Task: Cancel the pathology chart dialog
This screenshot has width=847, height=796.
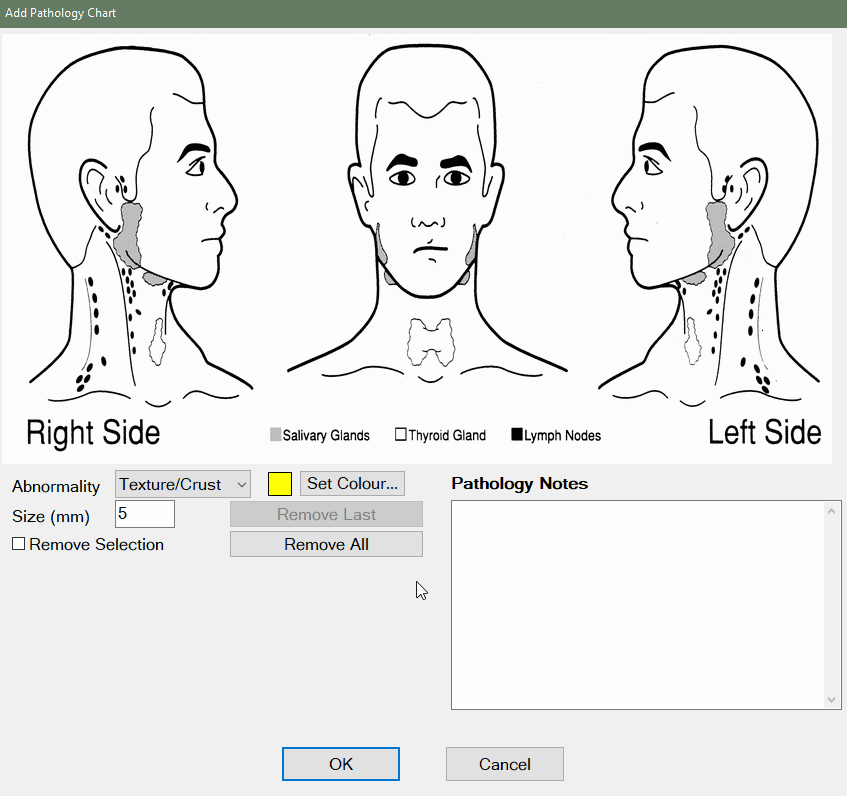Action: click(505, 764)
